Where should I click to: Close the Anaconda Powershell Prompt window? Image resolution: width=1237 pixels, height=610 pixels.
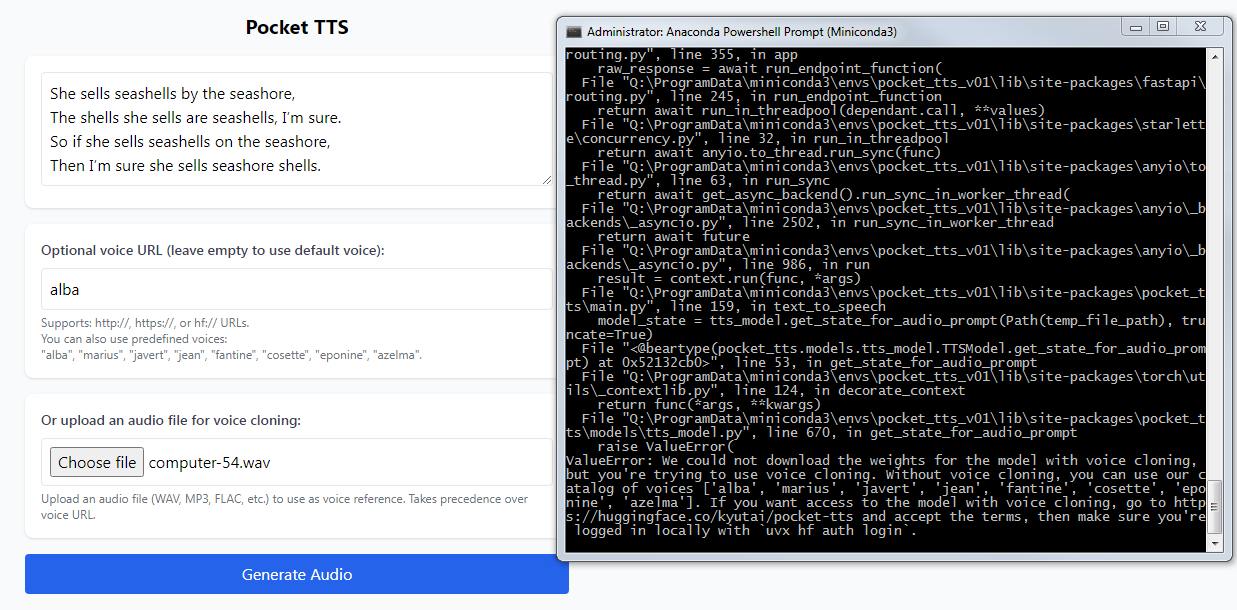pos(1198,27)
